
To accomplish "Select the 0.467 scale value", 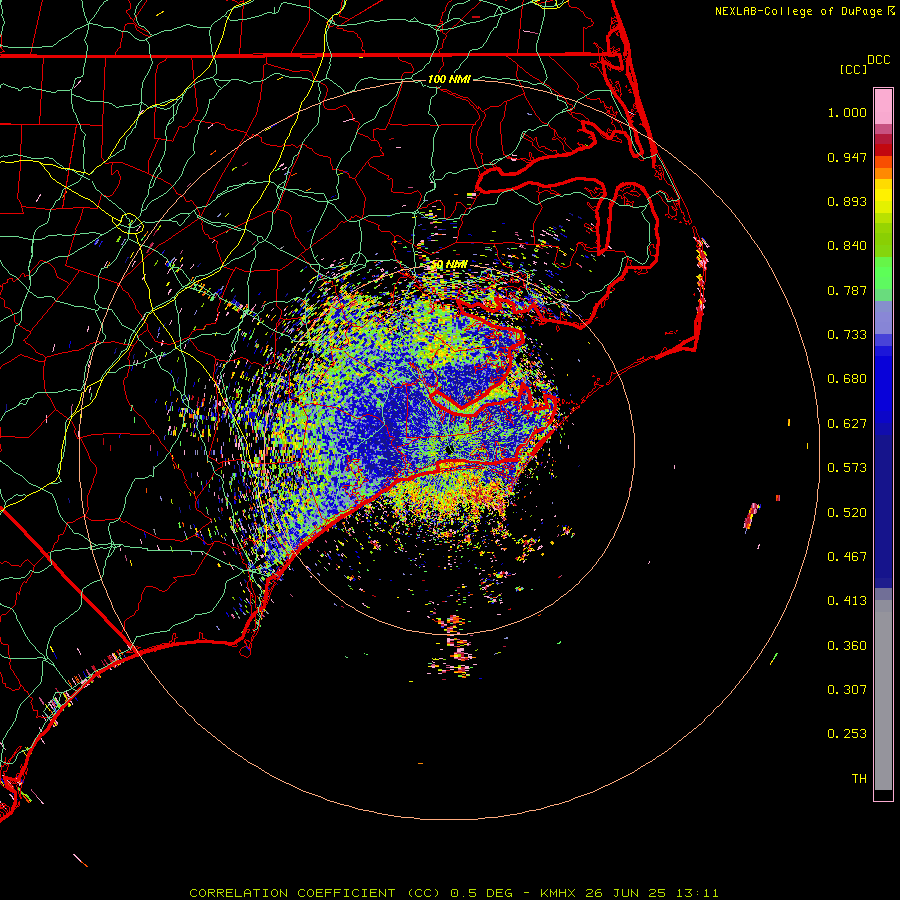I will click(847, 557).
